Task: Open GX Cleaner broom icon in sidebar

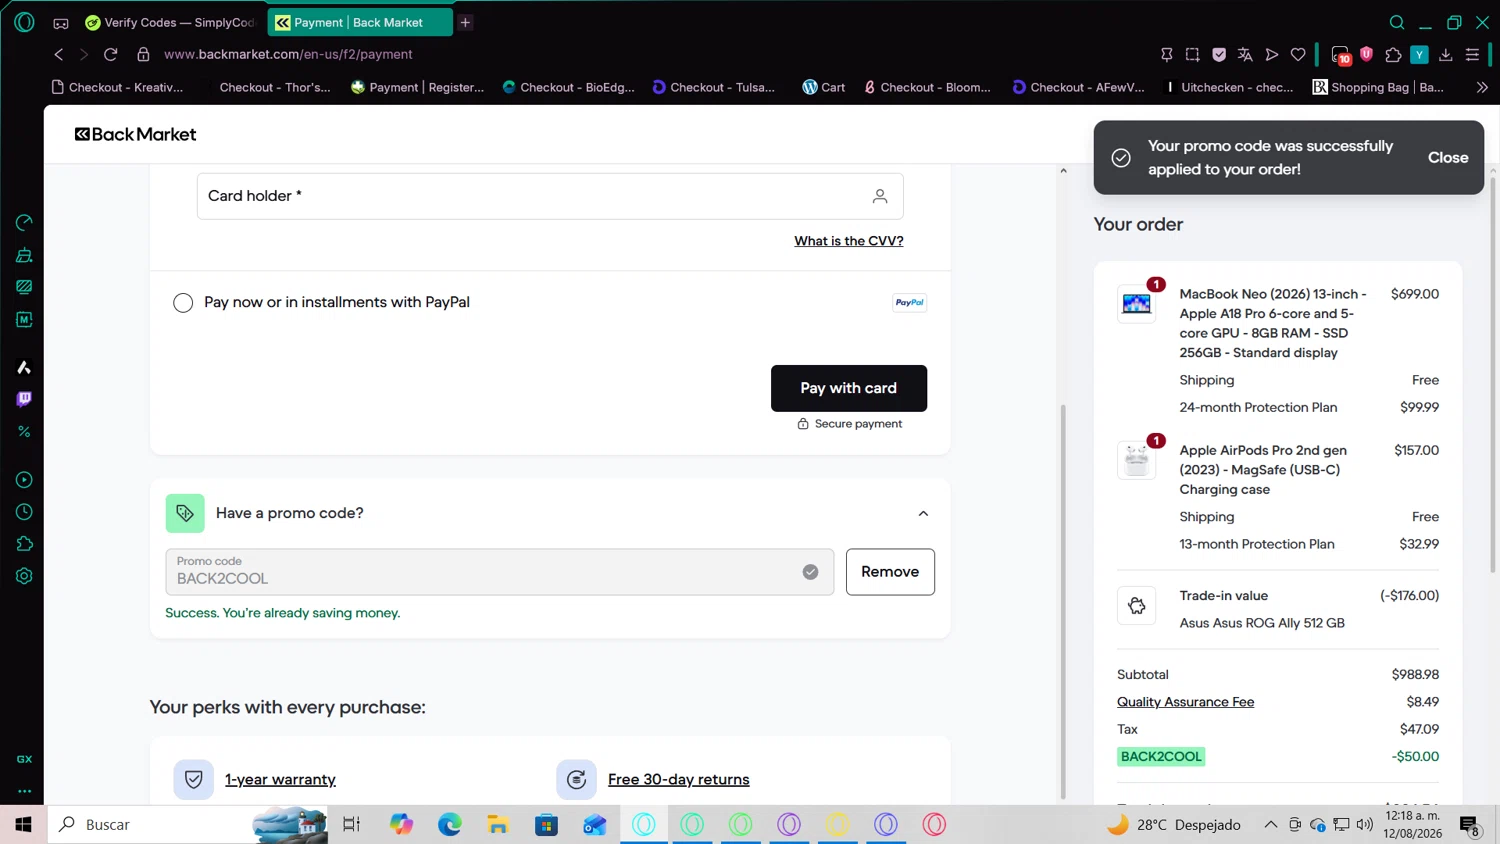Action: [24, 255]
